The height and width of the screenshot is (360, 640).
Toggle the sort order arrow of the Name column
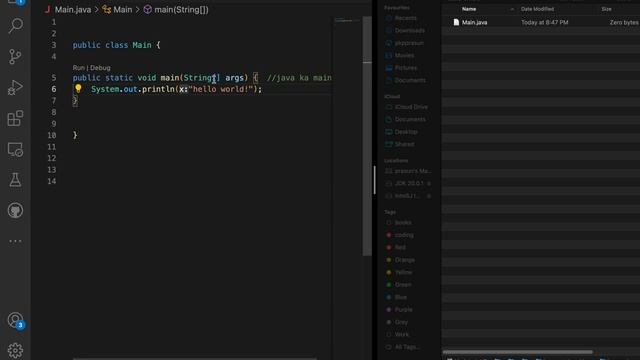pos(512,9)
